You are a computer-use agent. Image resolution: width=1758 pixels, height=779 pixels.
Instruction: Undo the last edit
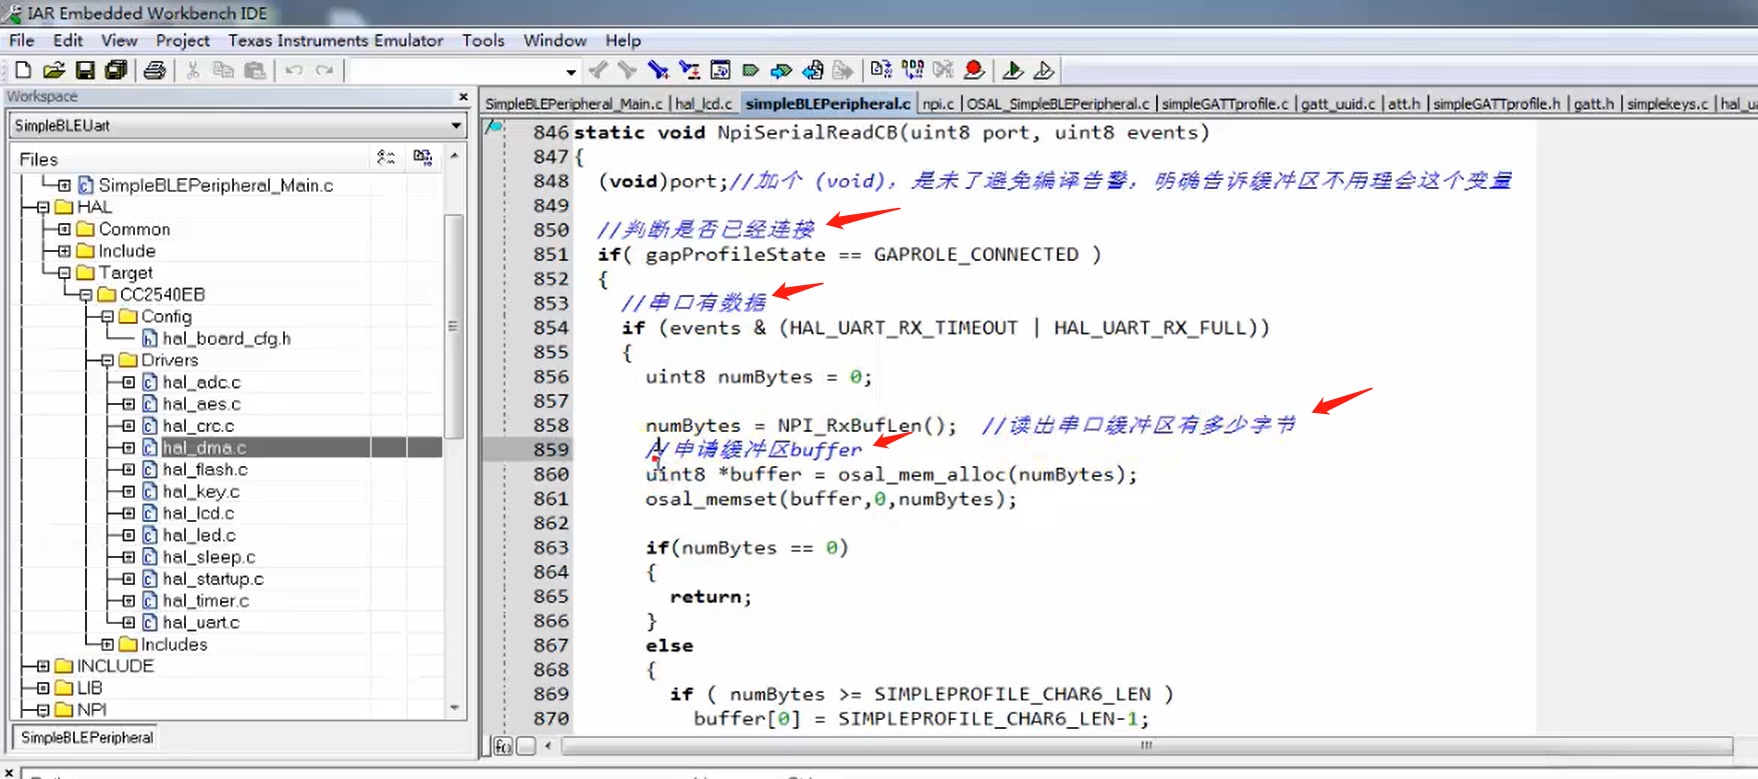tap(294, 70)
